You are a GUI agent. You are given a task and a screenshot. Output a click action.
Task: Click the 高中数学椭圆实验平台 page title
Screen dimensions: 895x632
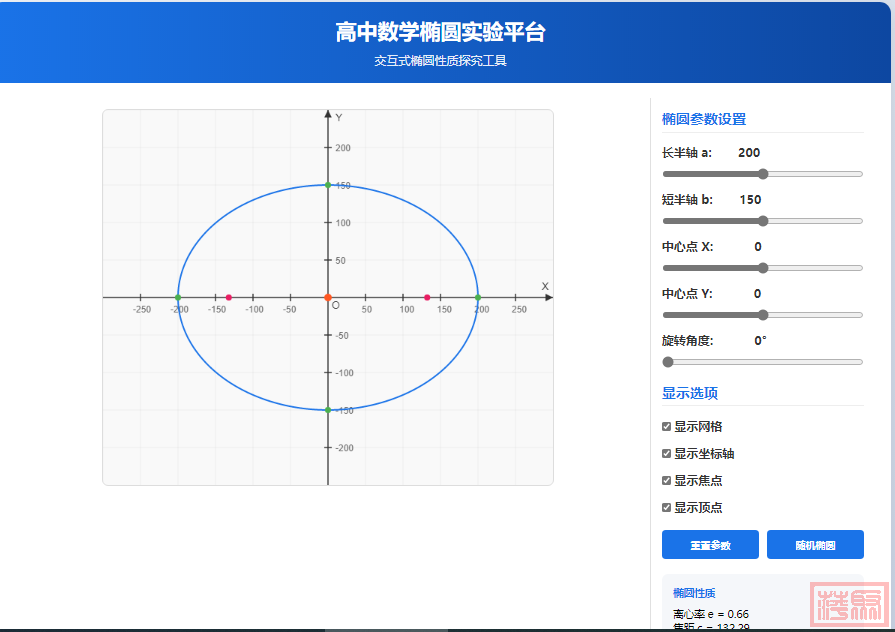click(x=441, y=33)
